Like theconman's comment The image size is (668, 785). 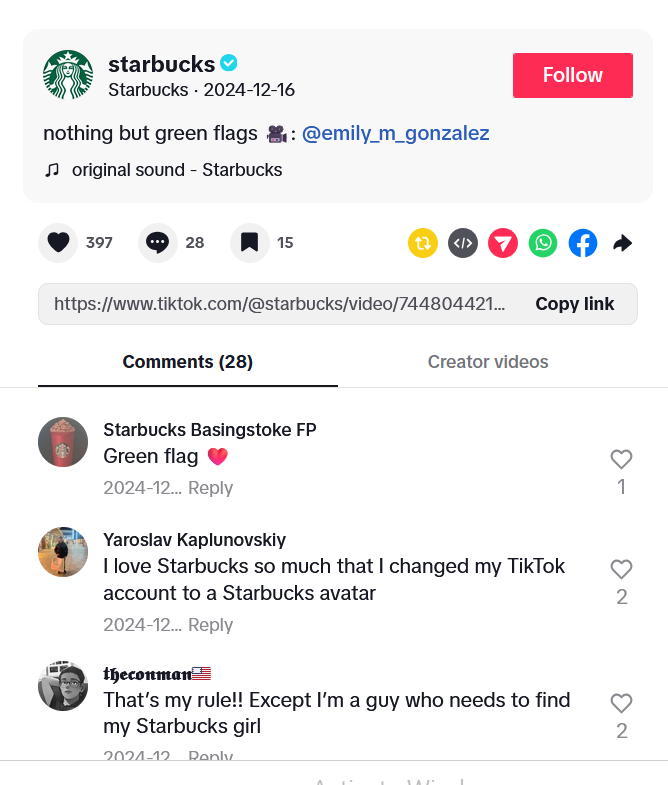(x=621, y=704)
